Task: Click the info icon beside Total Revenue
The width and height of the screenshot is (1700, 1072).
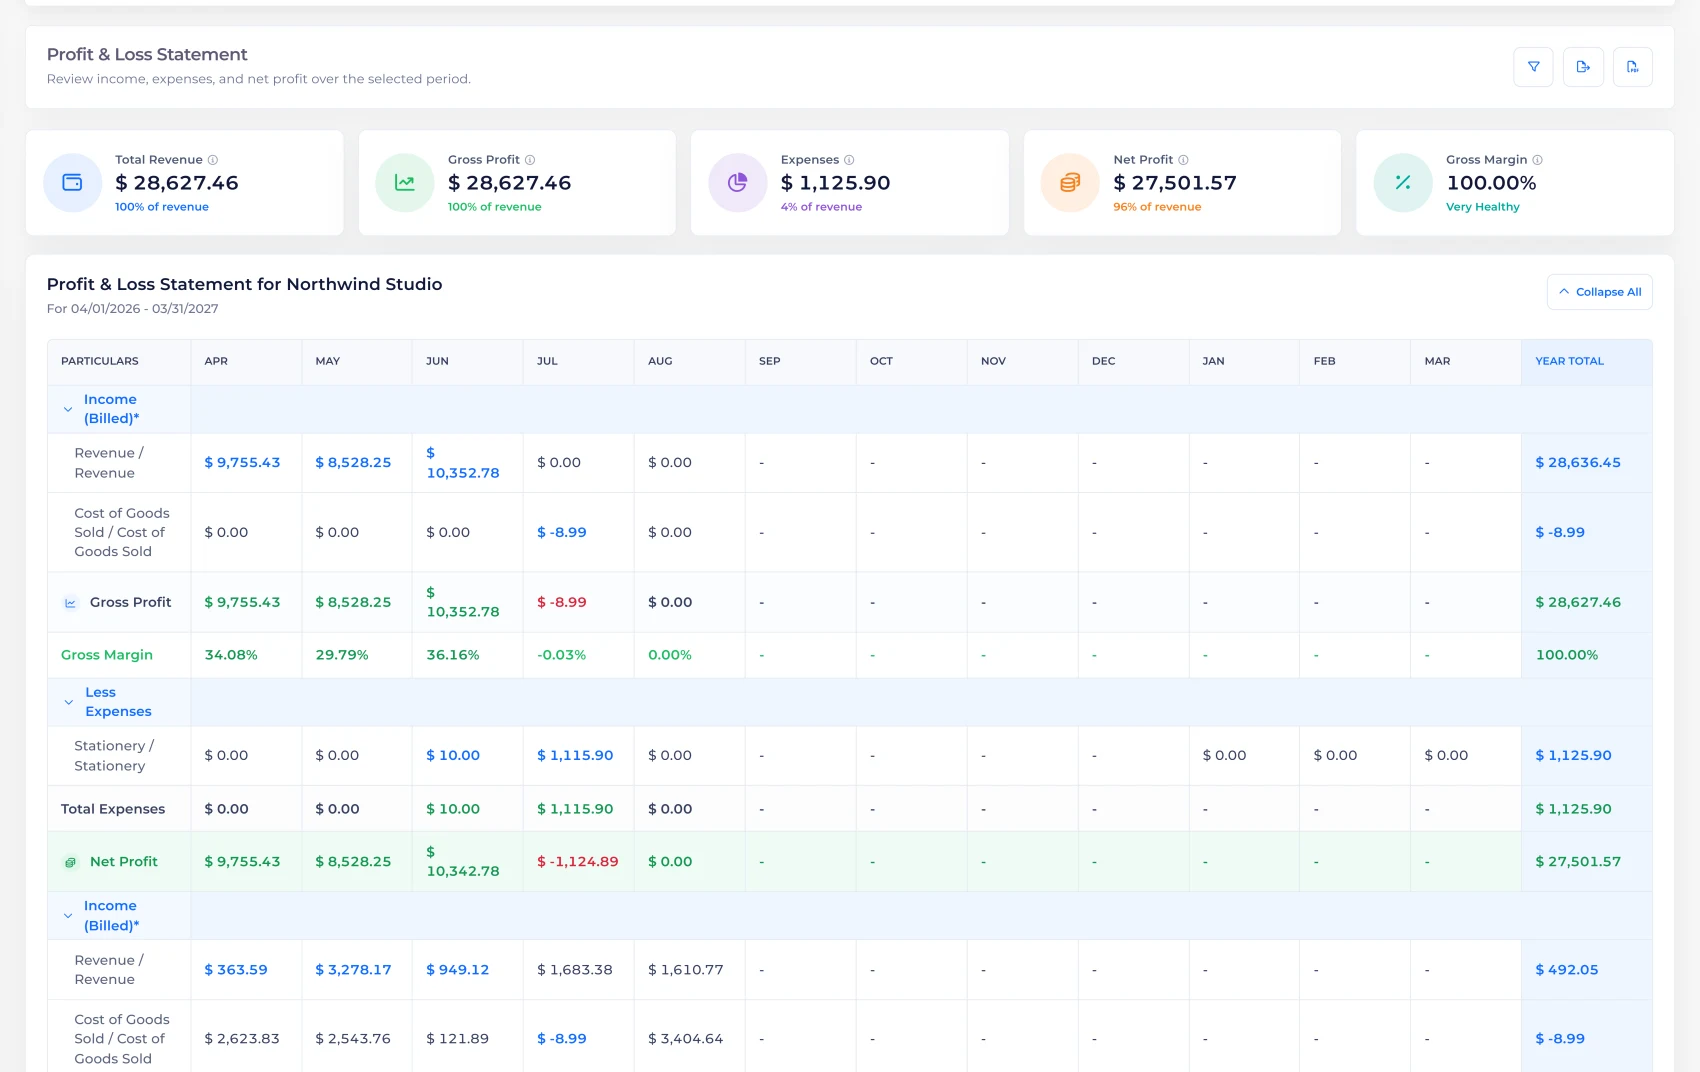Action: point(213,160)
